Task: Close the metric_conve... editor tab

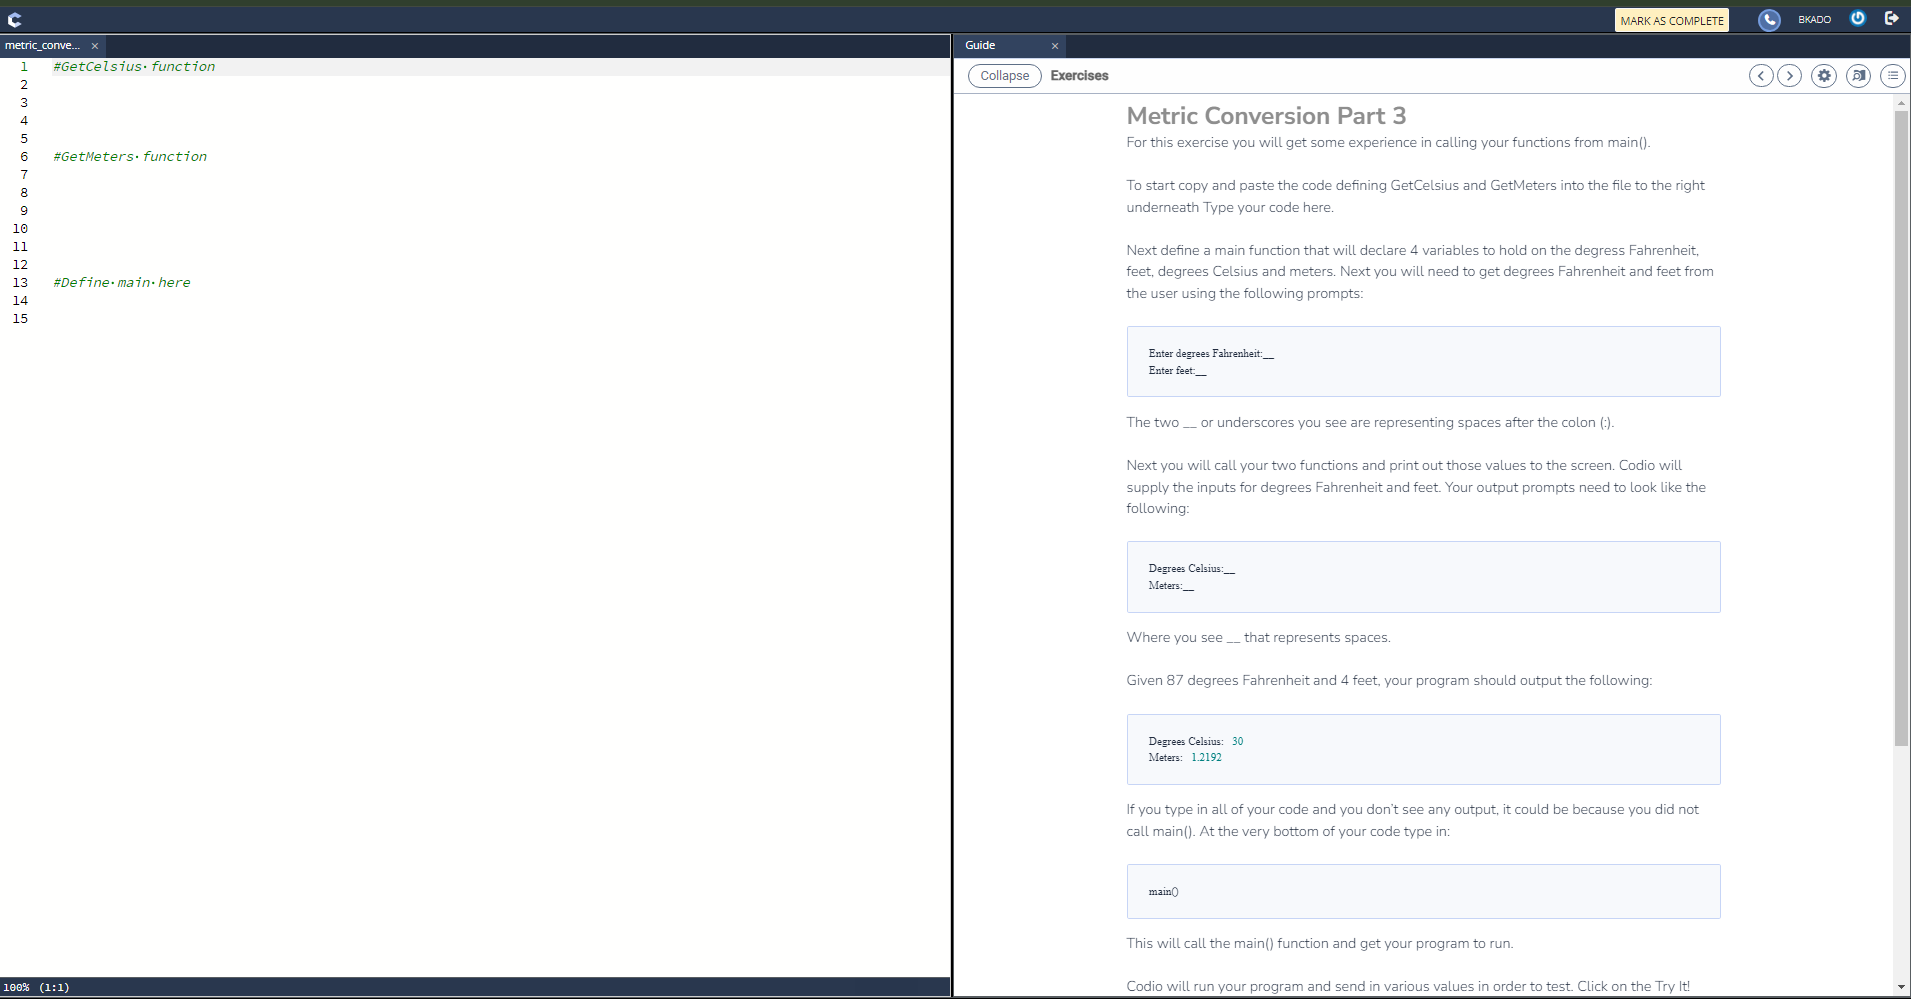Action: 94,45
